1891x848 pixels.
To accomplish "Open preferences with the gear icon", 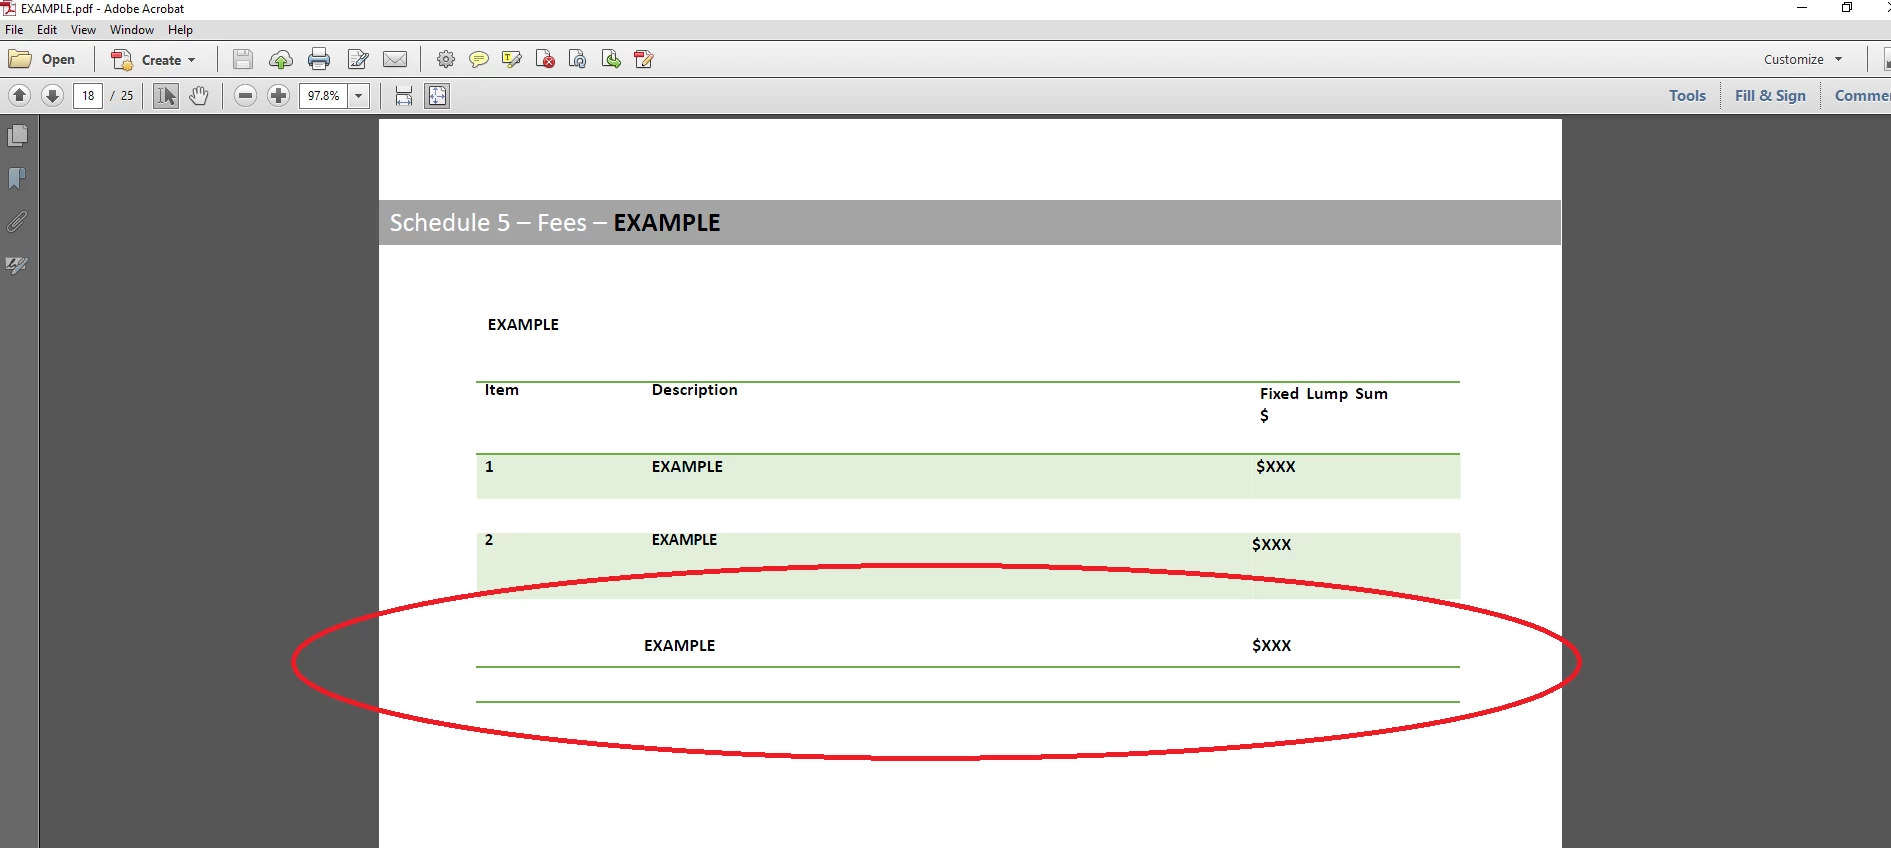I will tap(446, 60).
